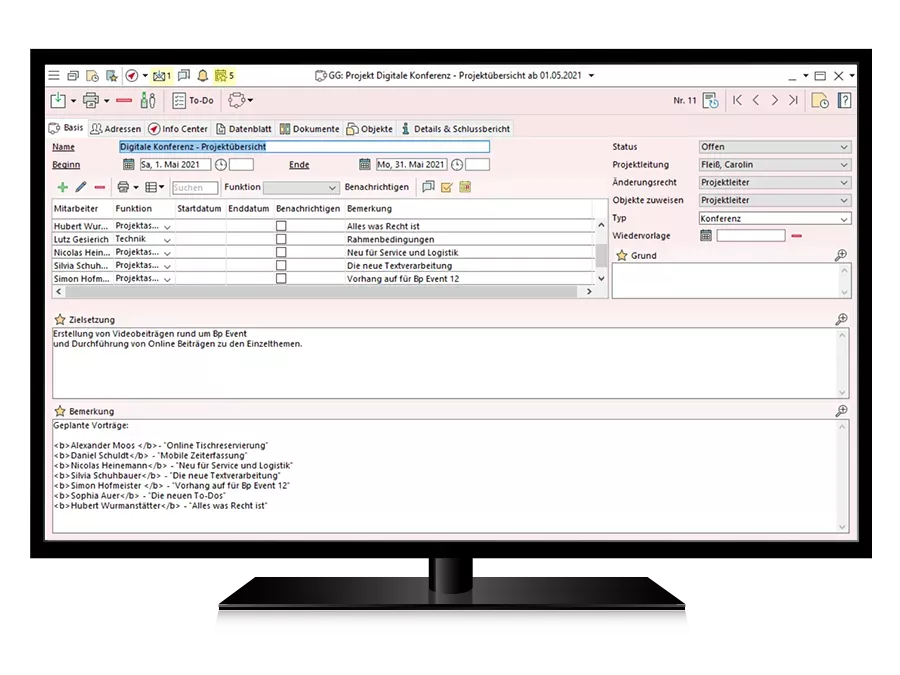This screenshot has height=675, width=900.
Task: Click the underlined Ende label link
Action: tap(299, 165)
